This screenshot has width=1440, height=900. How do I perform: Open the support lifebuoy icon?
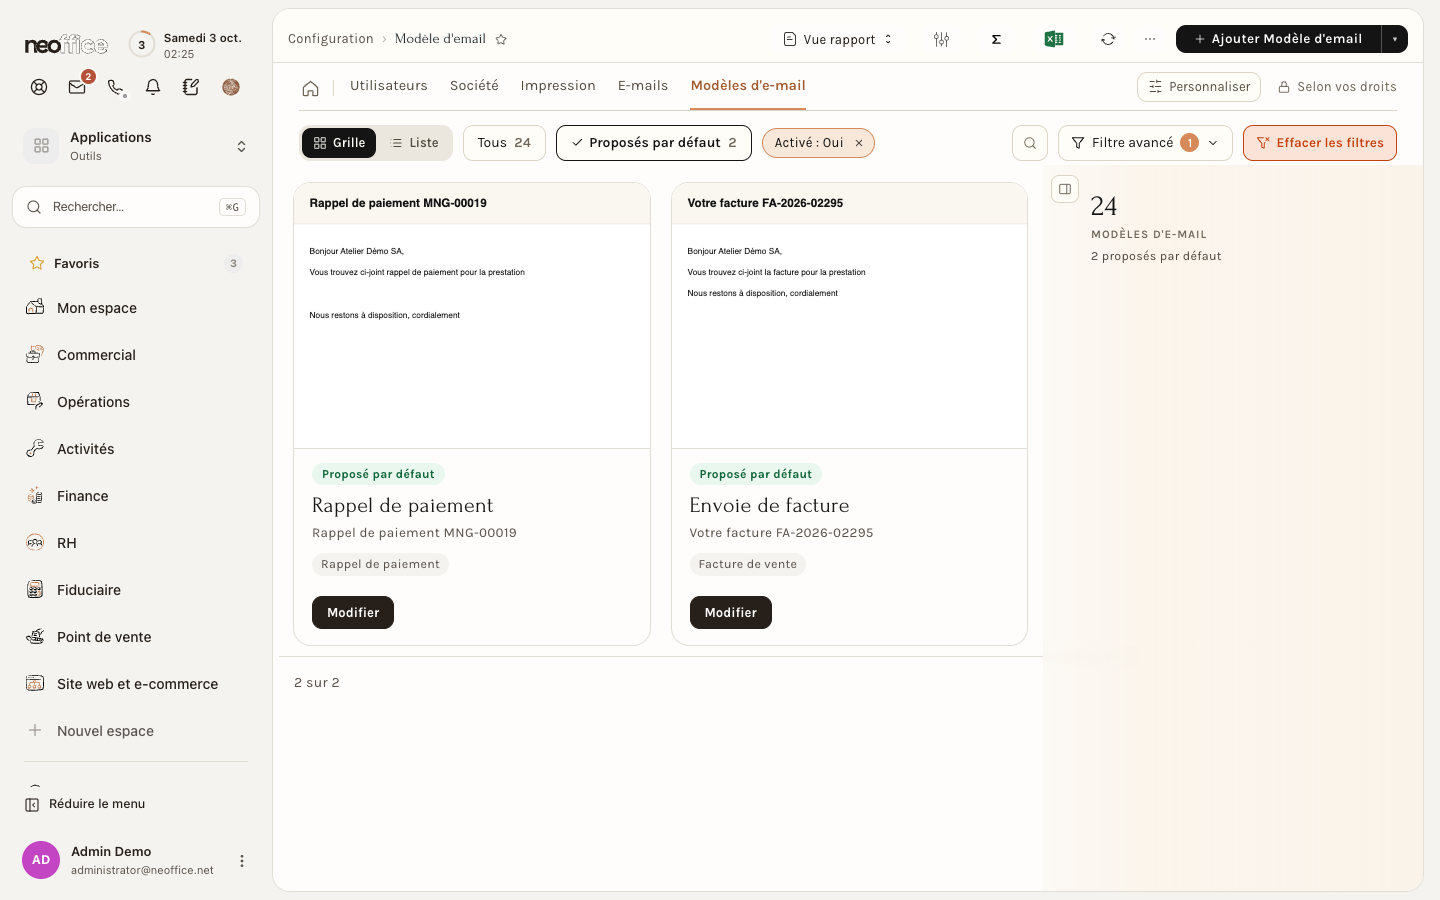(x=39, y=87)
